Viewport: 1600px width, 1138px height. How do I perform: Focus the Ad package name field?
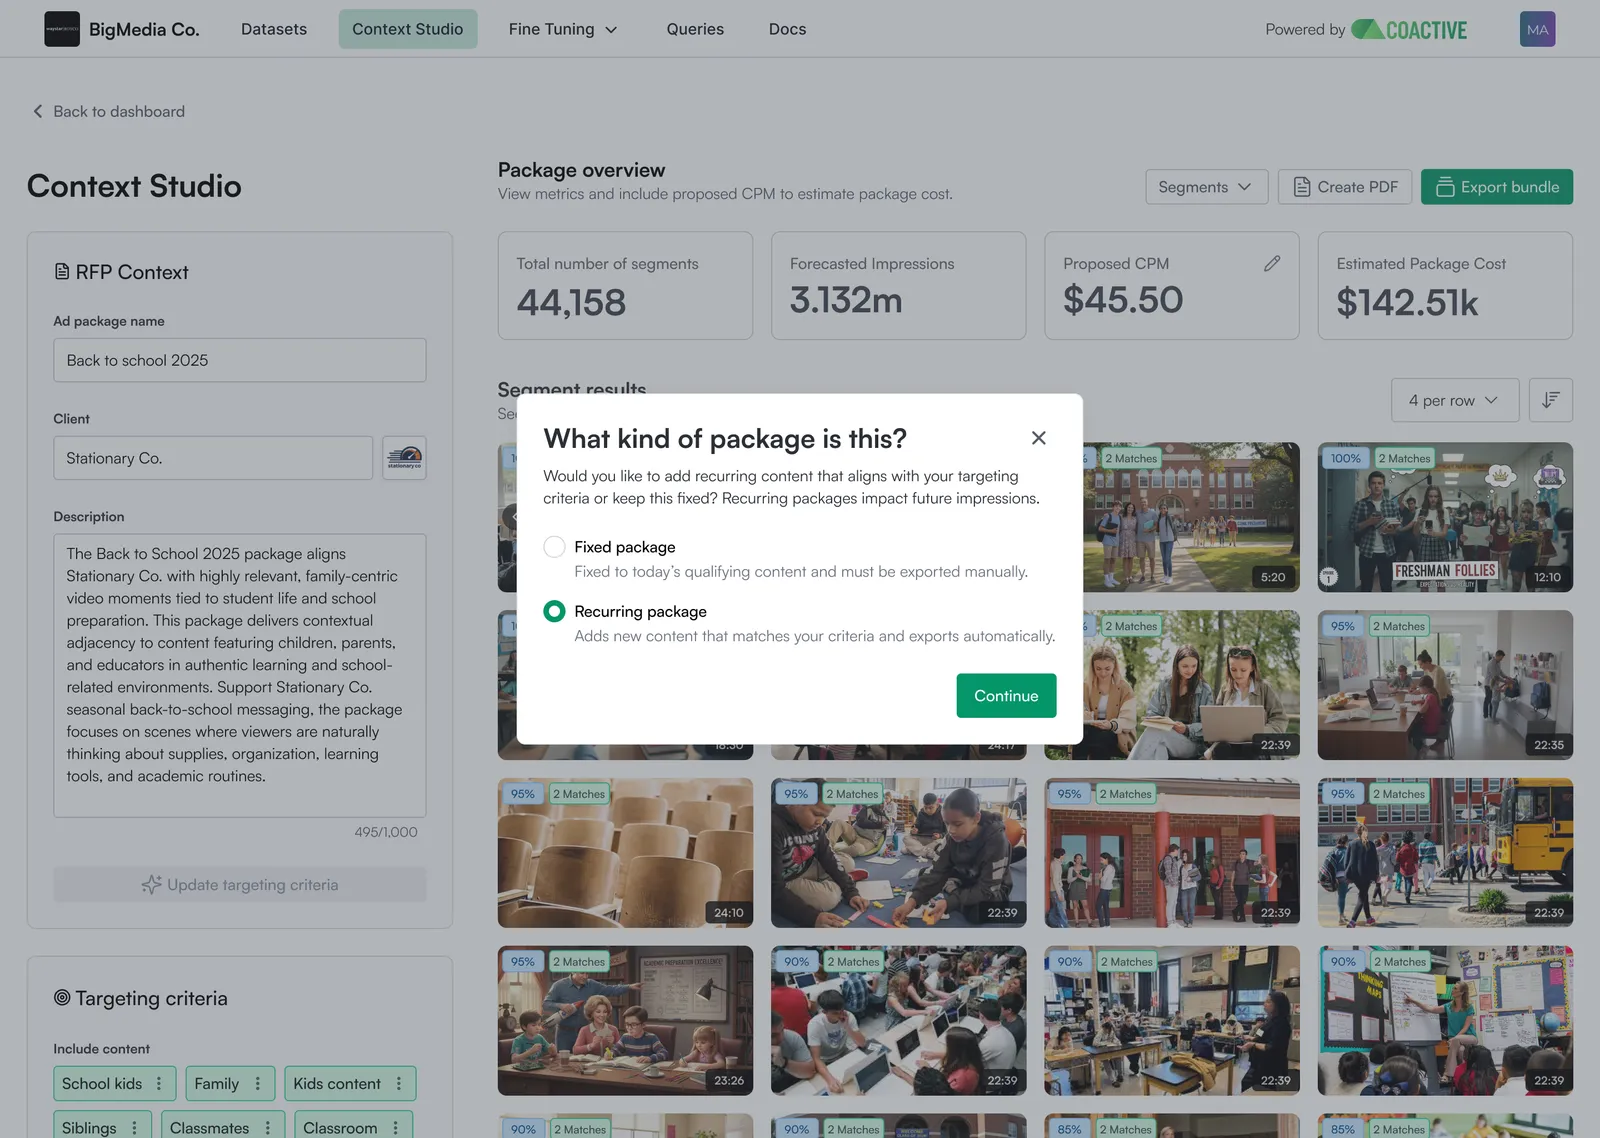pos(240,360)
